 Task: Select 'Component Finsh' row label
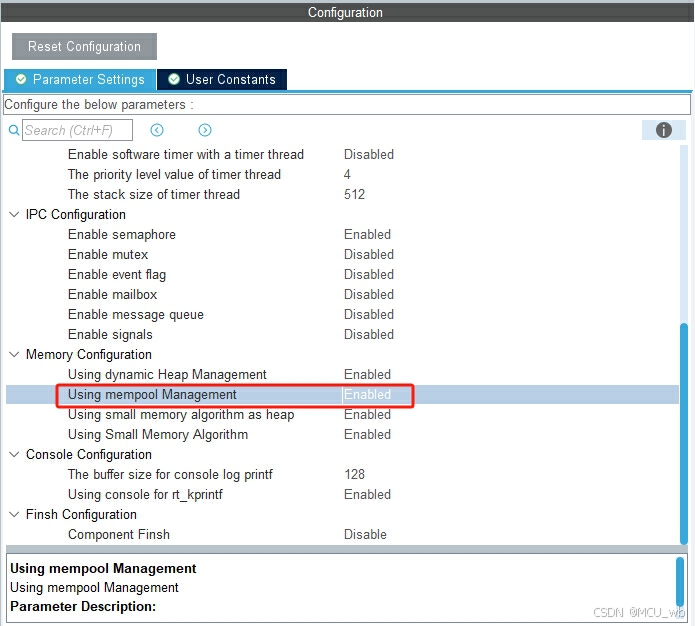tap(119, 534)
